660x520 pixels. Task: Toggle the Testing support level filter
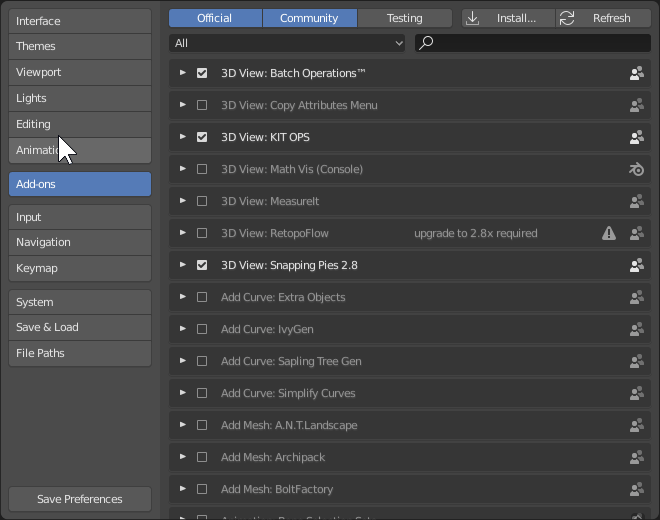[405, 18]
